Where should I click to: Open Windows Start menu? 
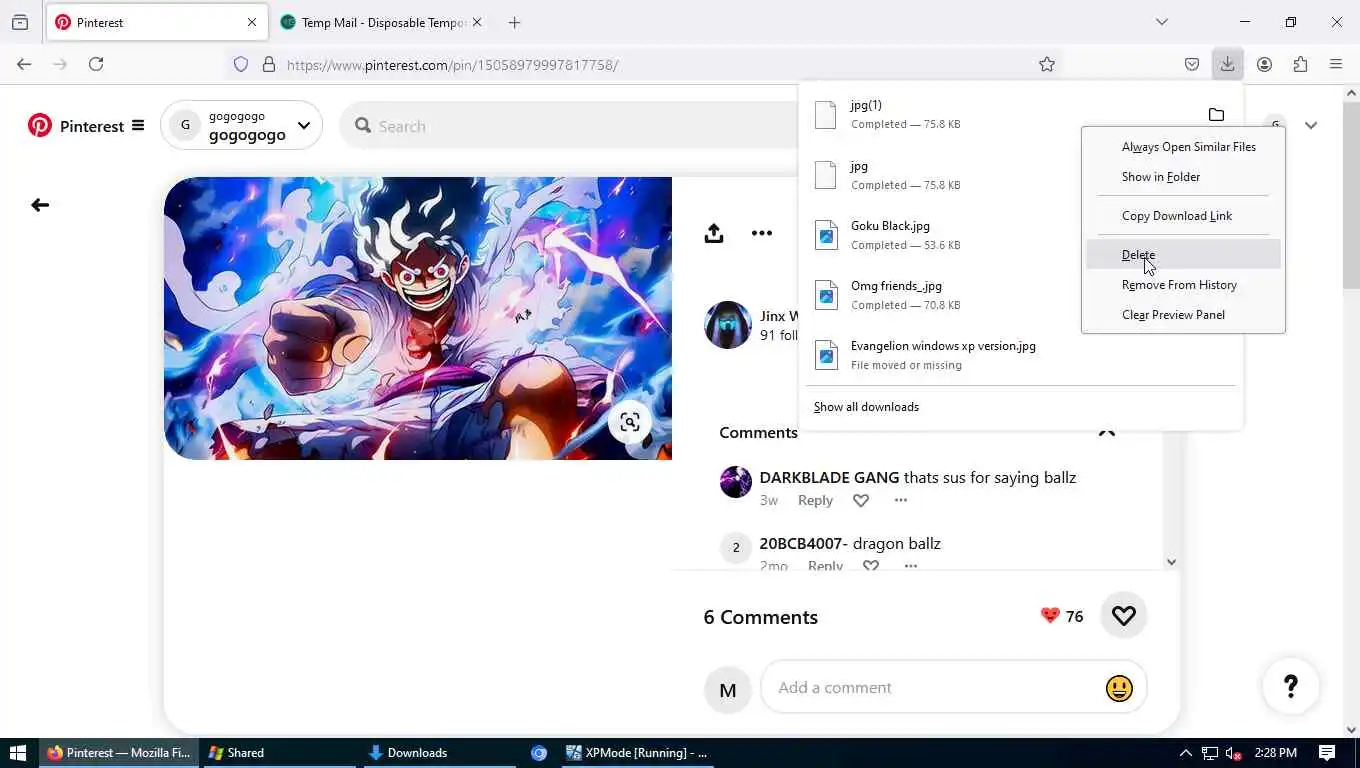pos(17,753)
